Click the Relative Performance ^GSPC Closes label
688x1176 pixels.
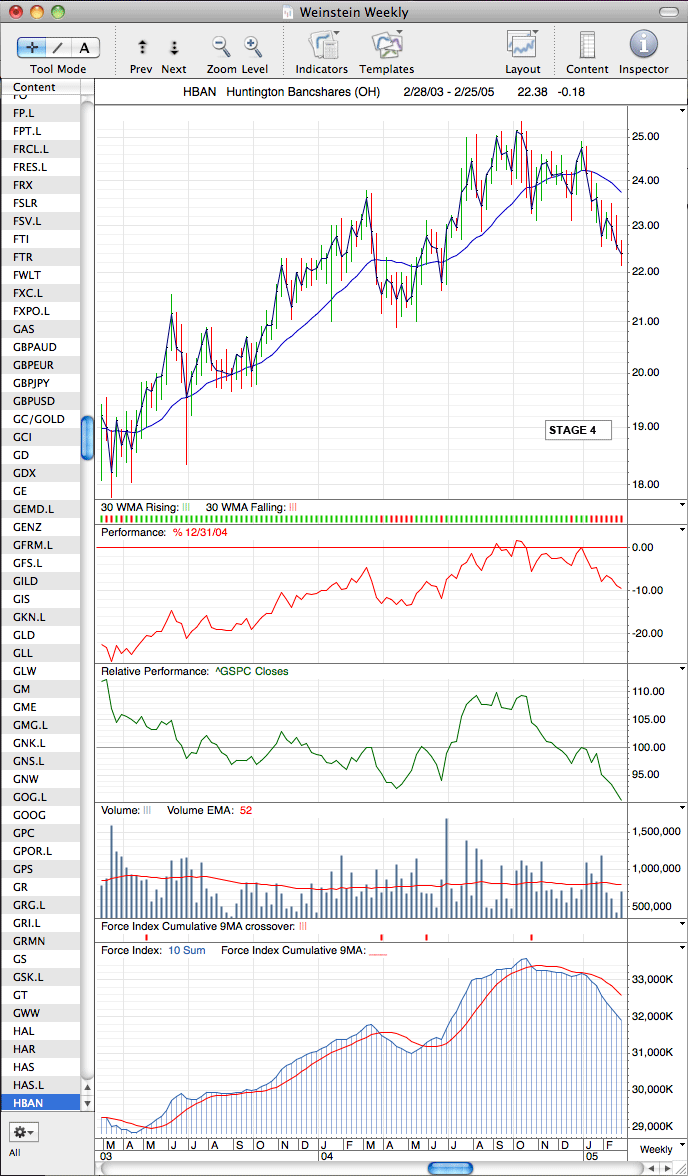coord(194,671)
